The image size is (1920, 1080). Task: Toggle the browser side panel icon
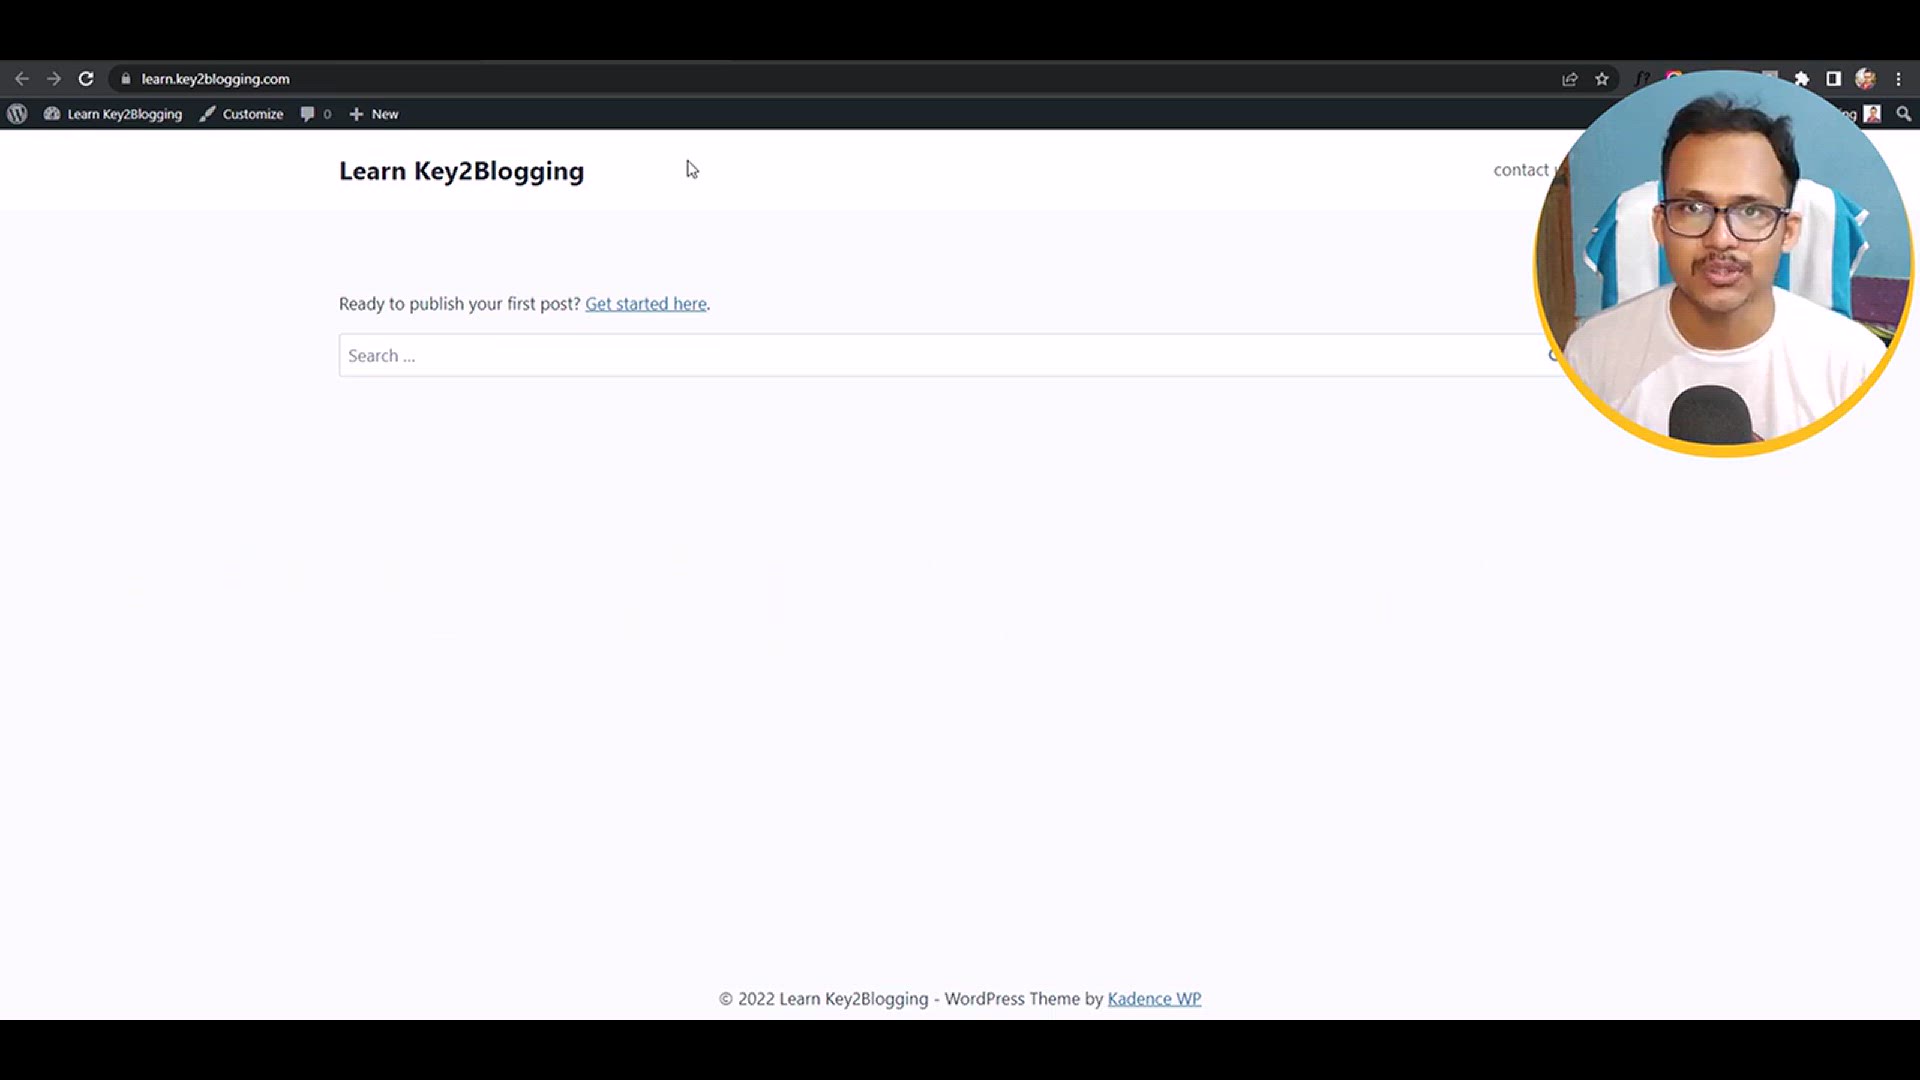[1834, 79]
